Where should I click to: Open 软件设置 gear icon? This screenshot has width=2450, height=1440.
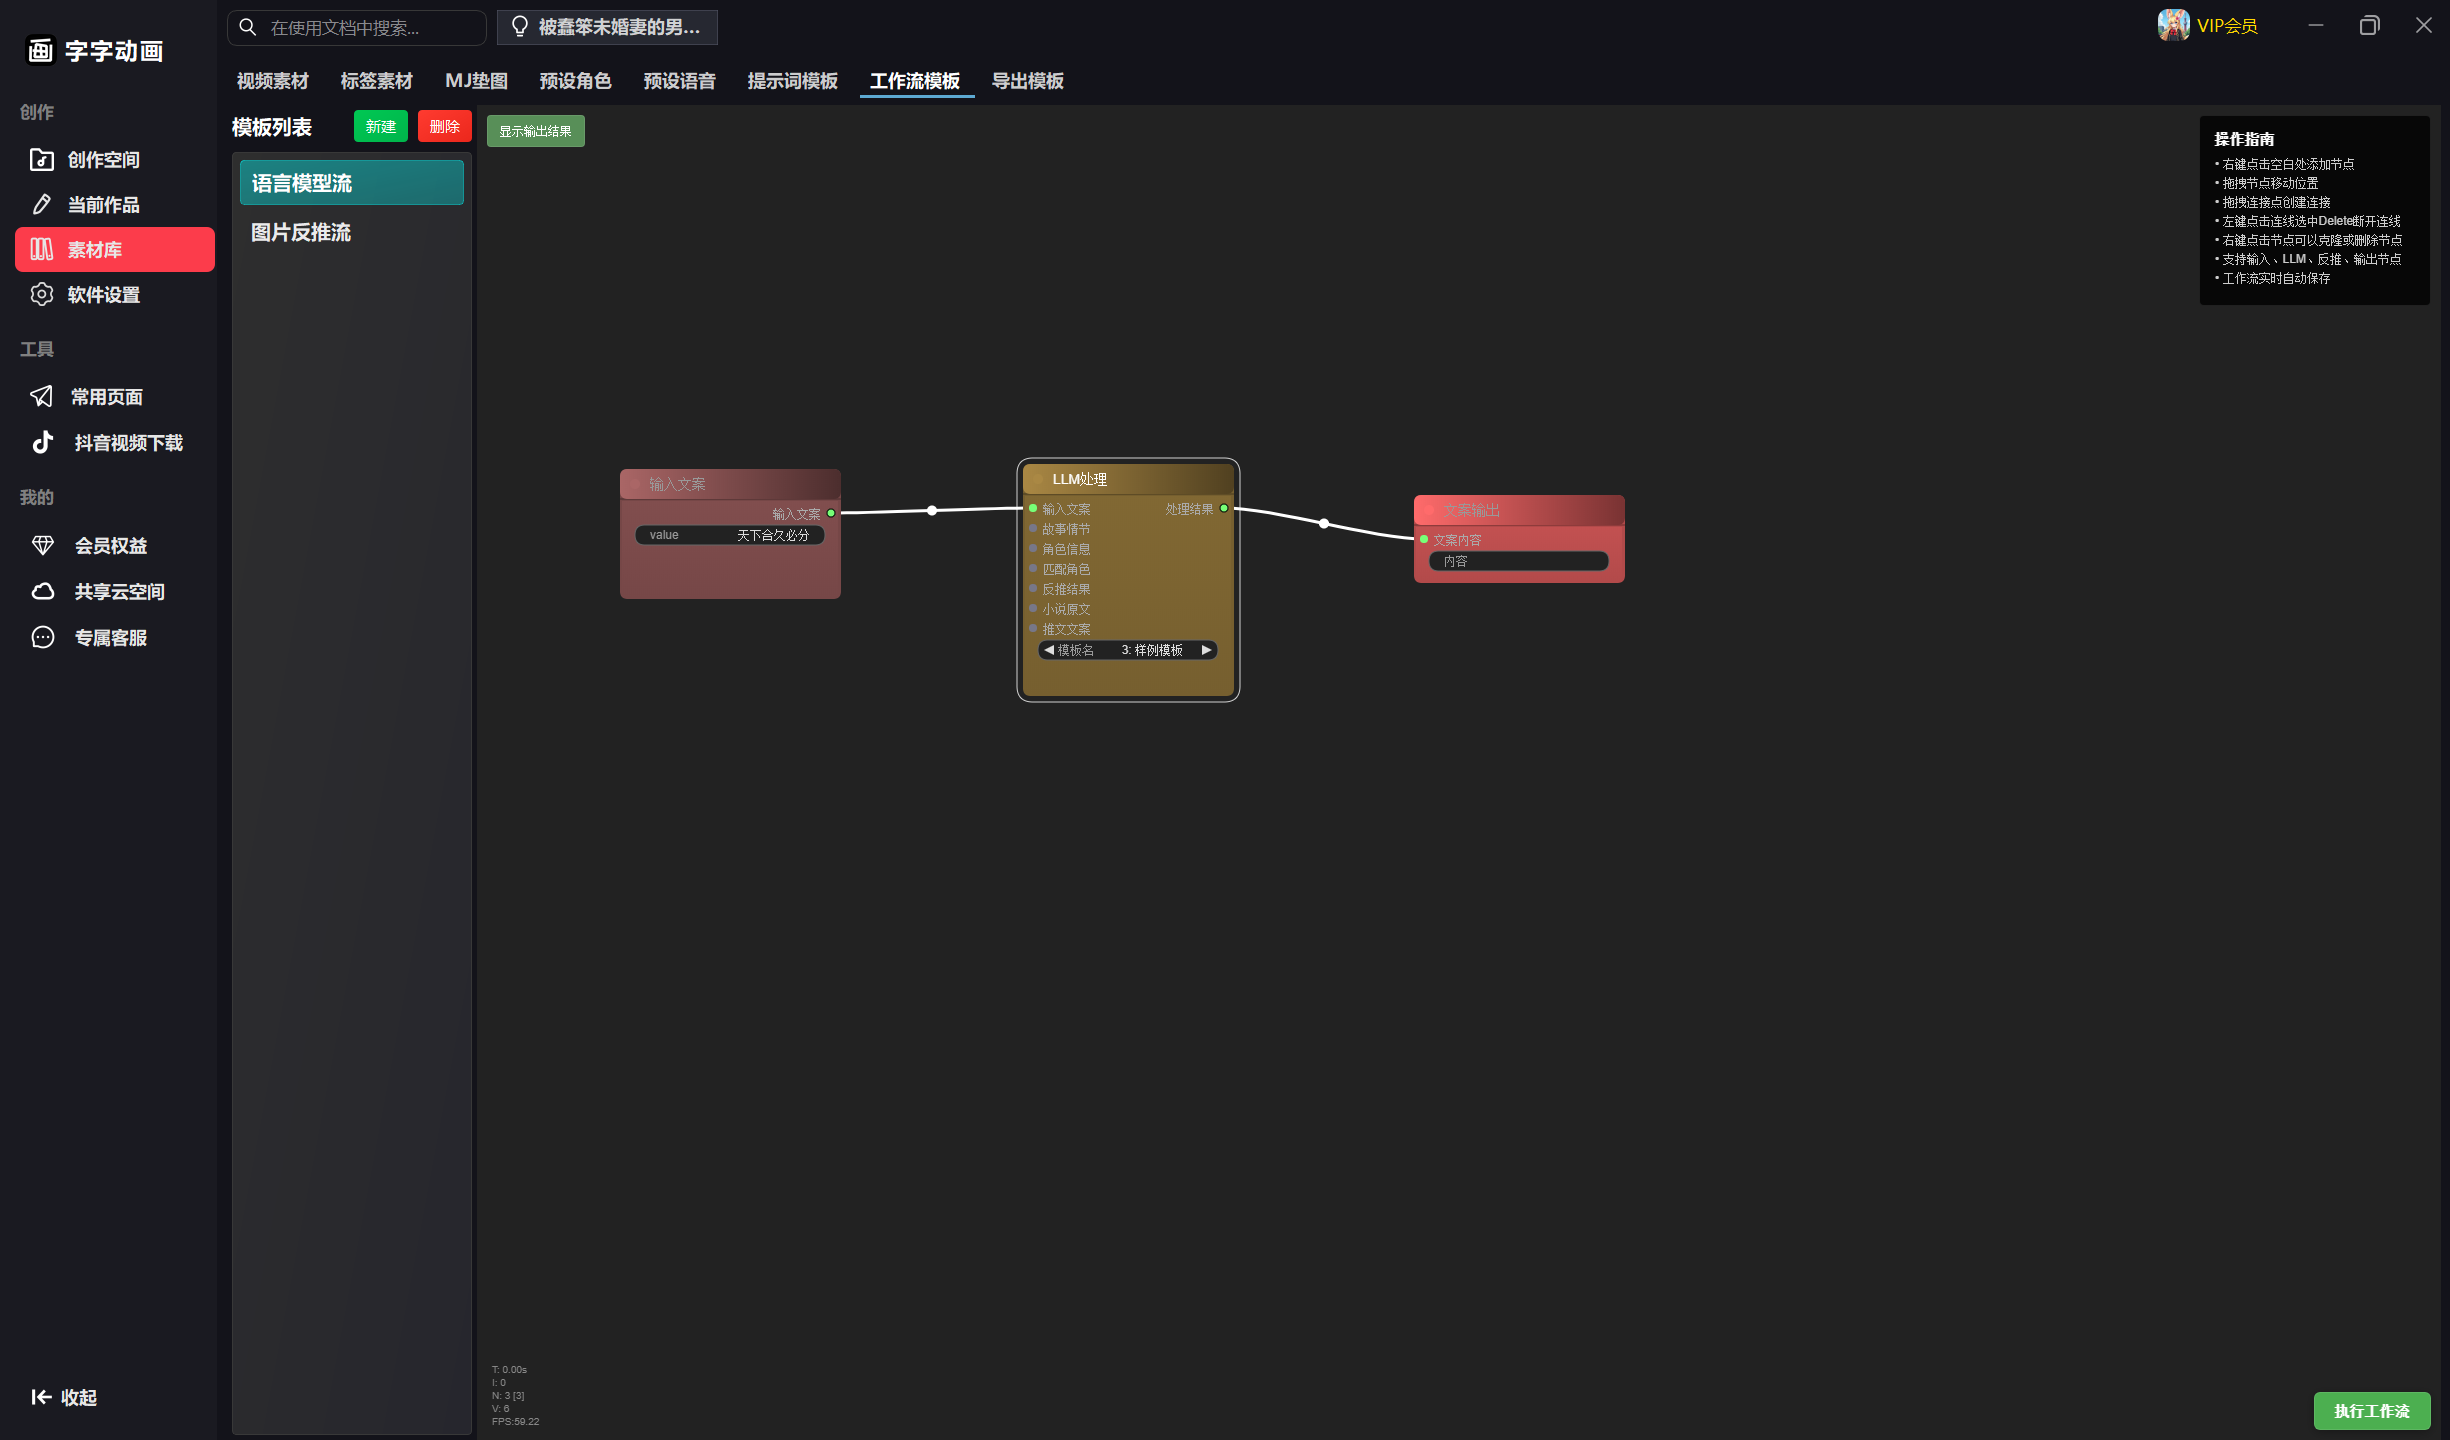(41, 295)
